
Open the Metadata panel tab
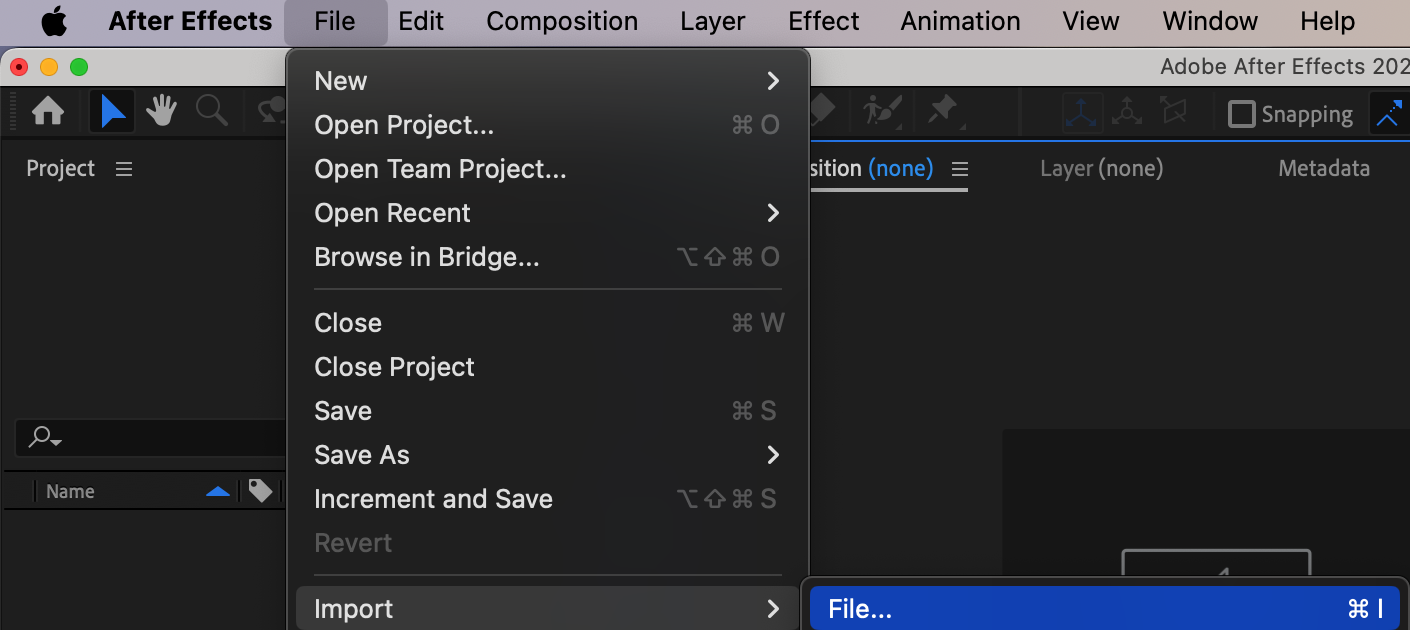pos(1323,169)
